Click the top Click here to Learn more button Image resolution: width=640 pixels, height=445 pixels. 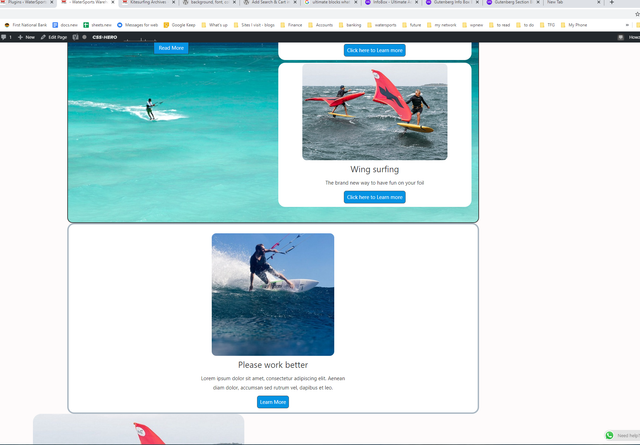[x=375, y=50]
